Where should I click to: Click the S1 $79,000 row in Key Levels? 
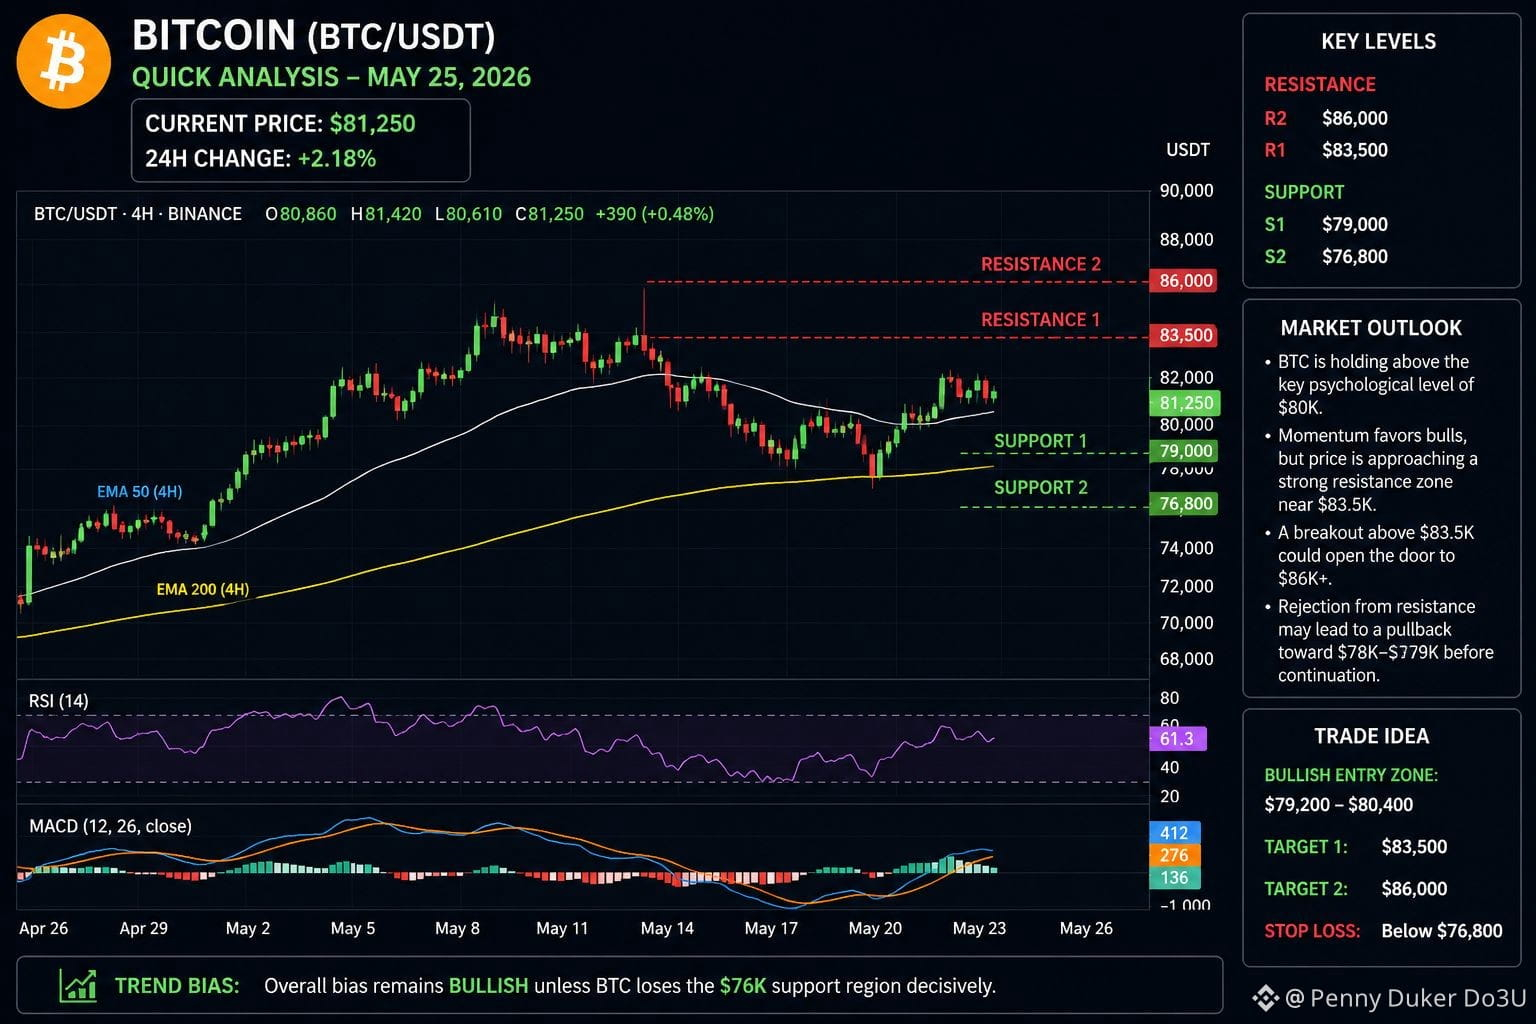coord(1326,224)
